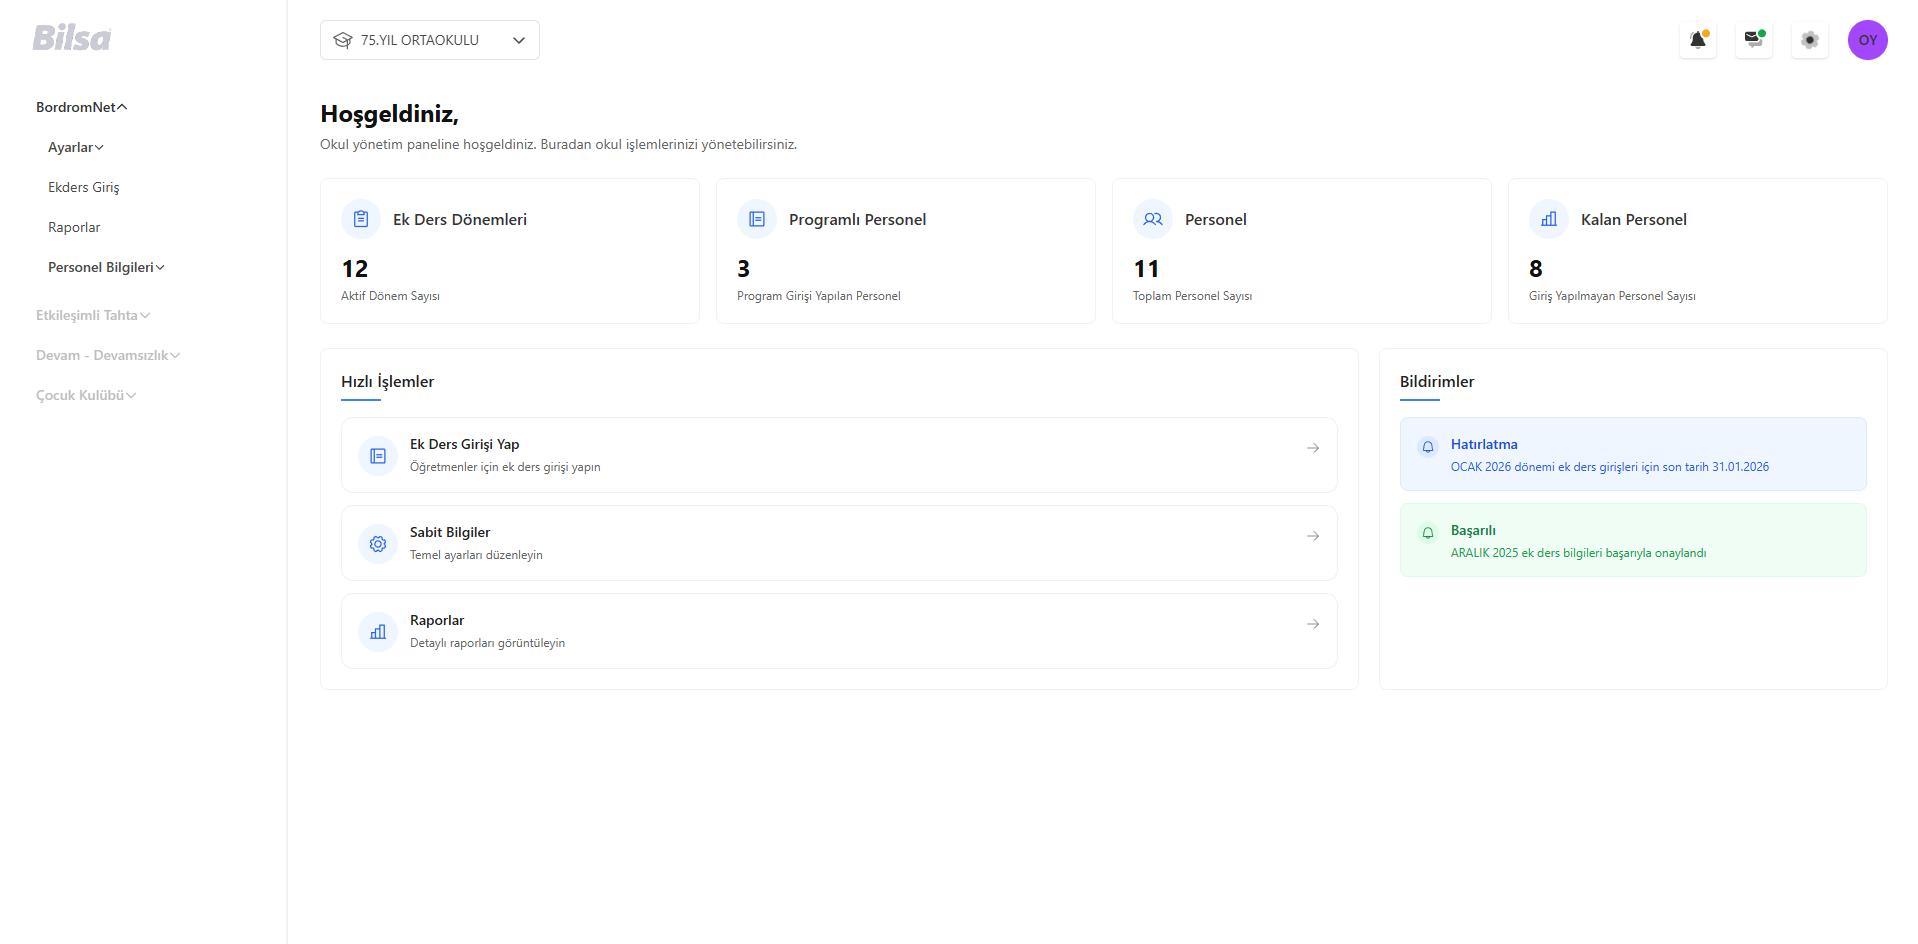Open the Ek Ders Girişi Yap quick action
The width and height of the screenshot is (1918, 944).
(x=838, y=455)
